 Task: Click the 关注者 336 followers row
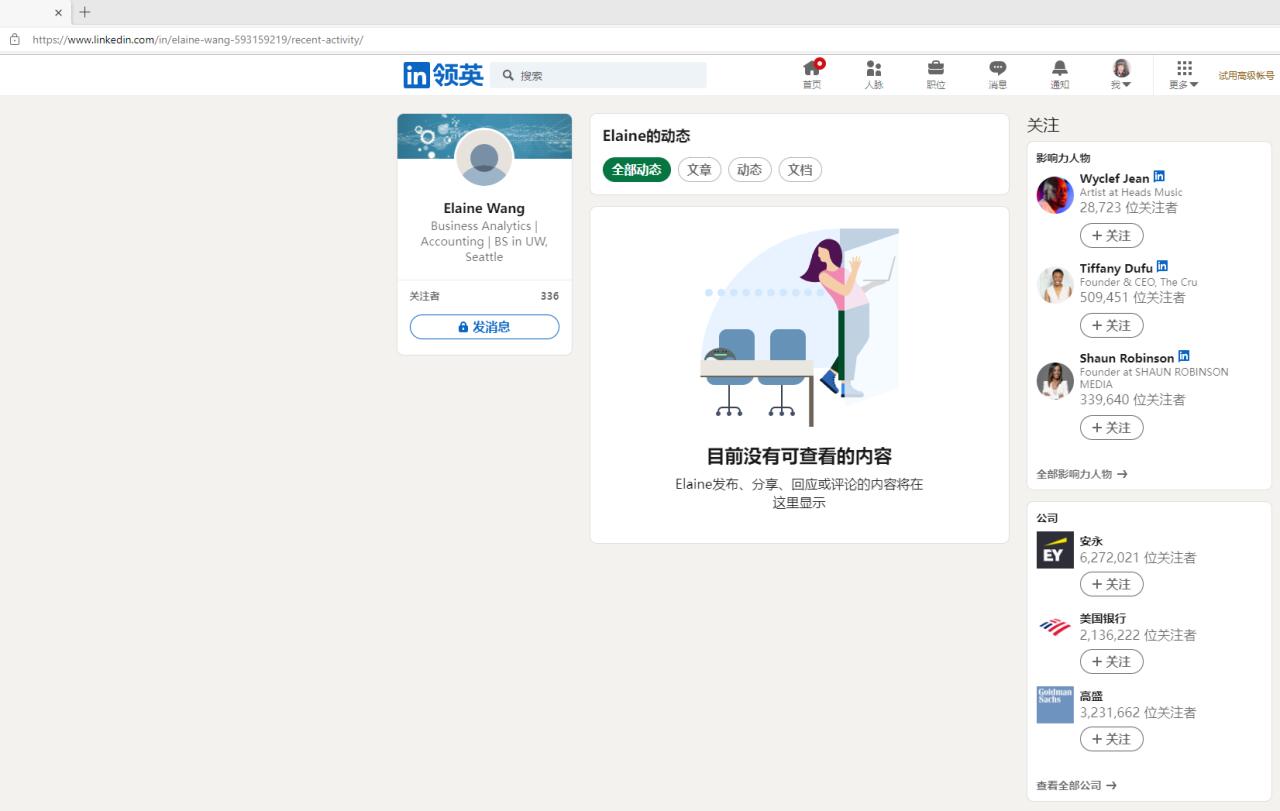pos(484,296)
